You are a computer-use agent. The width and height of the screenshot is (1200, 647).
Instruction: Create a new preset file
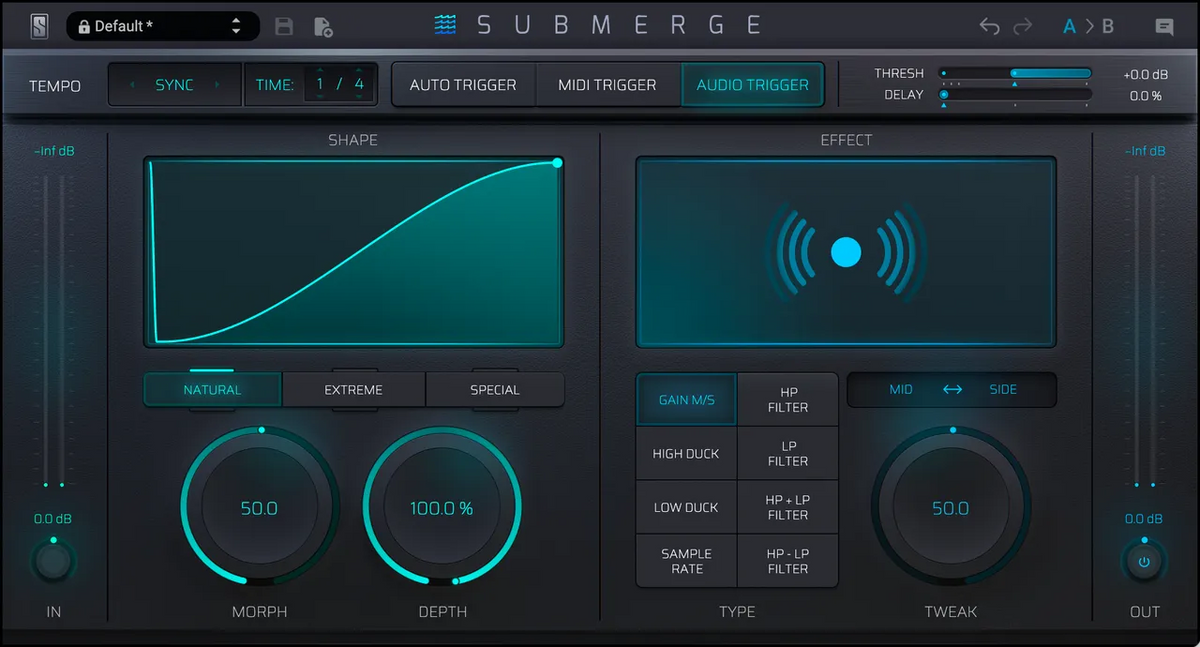coord(322,25)
